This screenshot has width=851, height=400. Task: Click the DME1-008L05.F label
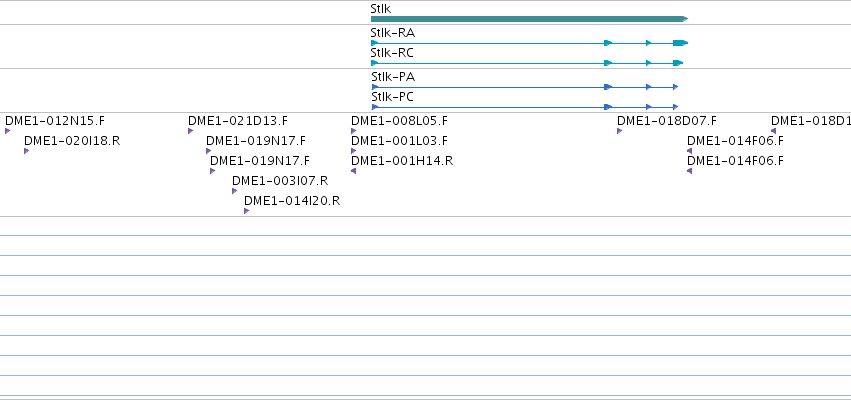[x=399, y=121]
